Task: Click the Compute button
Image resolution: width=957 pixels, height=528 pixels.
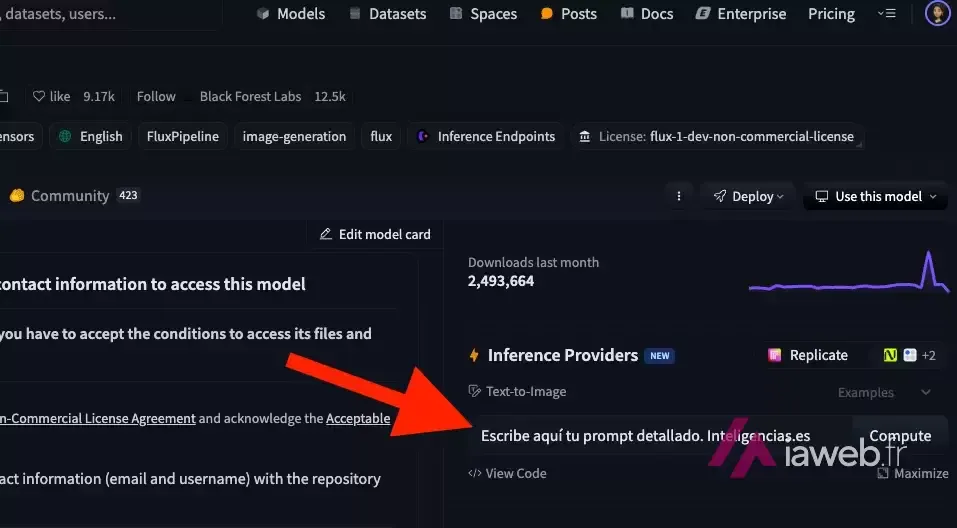Action: click(x=900, y=436)
